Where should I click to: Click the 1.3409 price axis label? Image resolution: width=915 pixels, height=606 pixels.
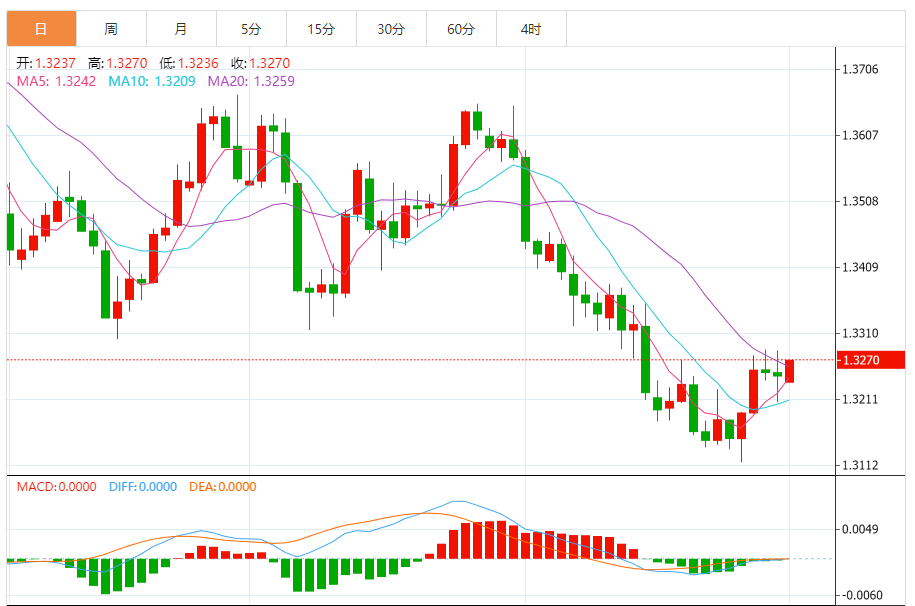pyautogui.click(x=860, y=267)
